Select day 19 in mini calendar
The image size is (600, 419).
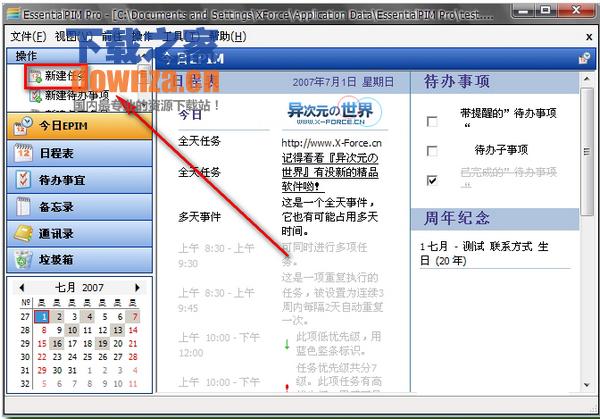coord(103,343)
